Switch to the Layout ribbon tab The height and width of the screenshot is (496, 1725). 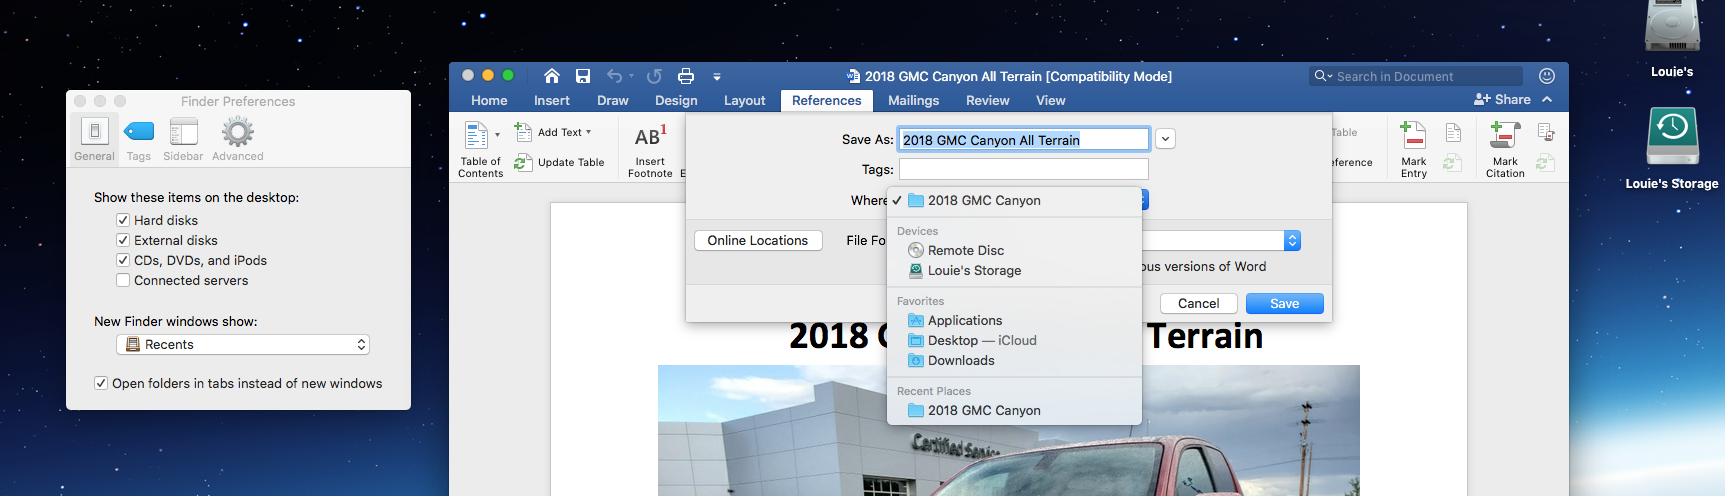(x=745, y=100)
